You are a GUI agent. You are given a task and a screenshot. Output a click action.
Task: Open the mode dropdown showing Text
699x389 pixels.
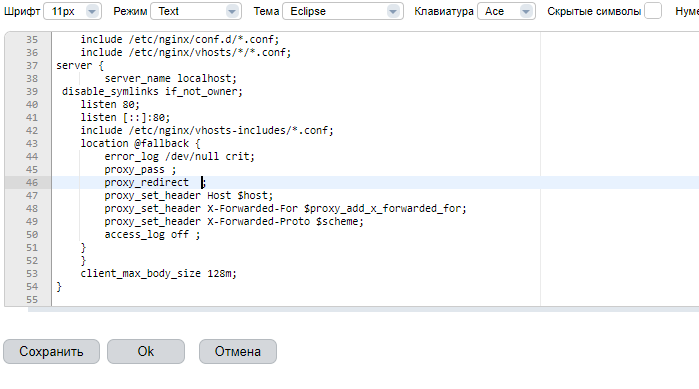tap(196, 11)
